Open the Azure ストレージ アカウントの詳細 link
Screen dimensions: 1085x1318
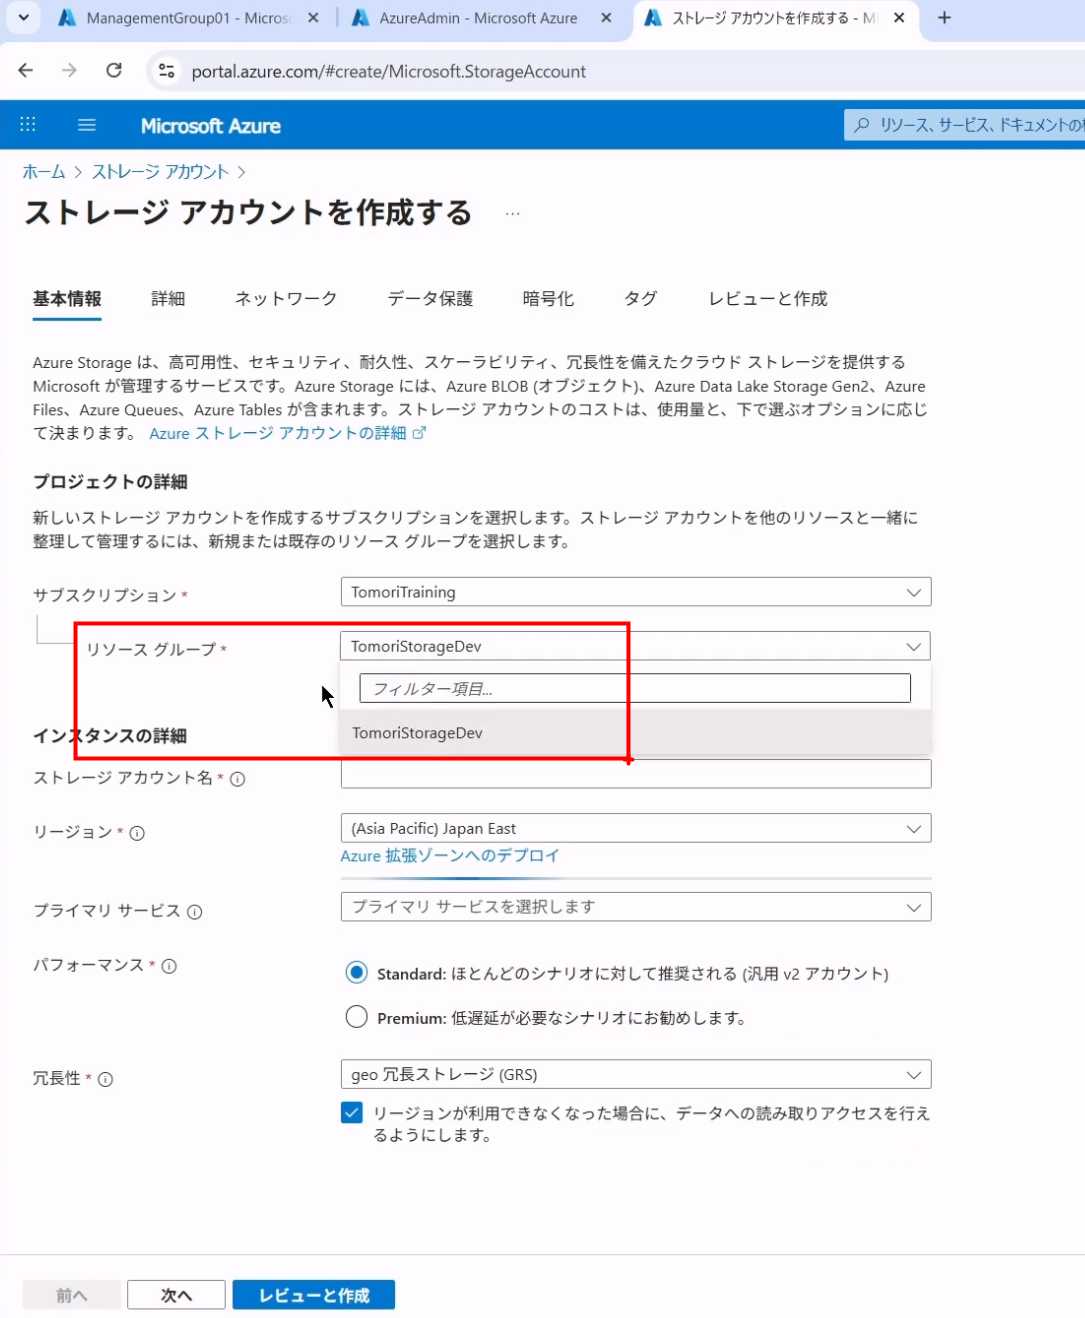[x=278, y=433]
